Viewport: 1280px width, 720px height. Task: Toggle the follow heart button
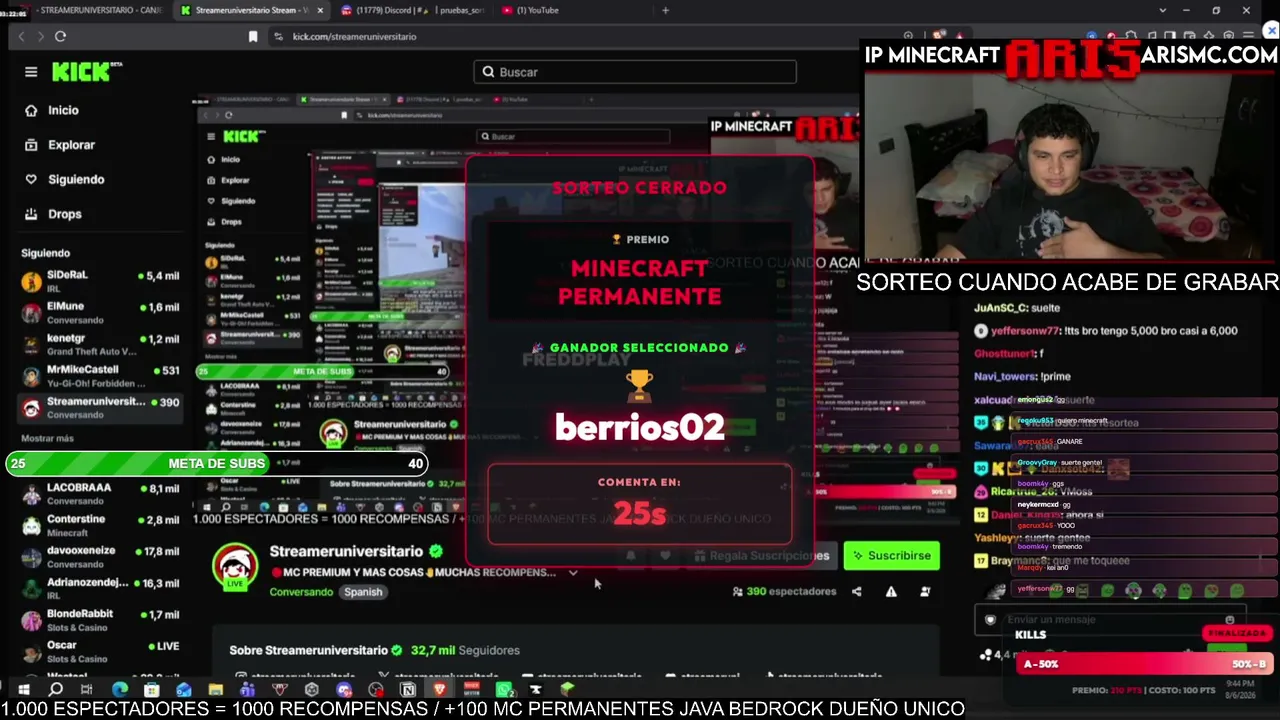click(x=665, y=556)
